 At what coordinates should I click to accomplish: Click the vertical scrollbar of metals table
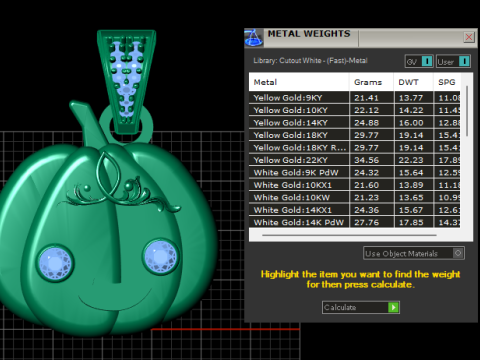[x=467, y=111]
